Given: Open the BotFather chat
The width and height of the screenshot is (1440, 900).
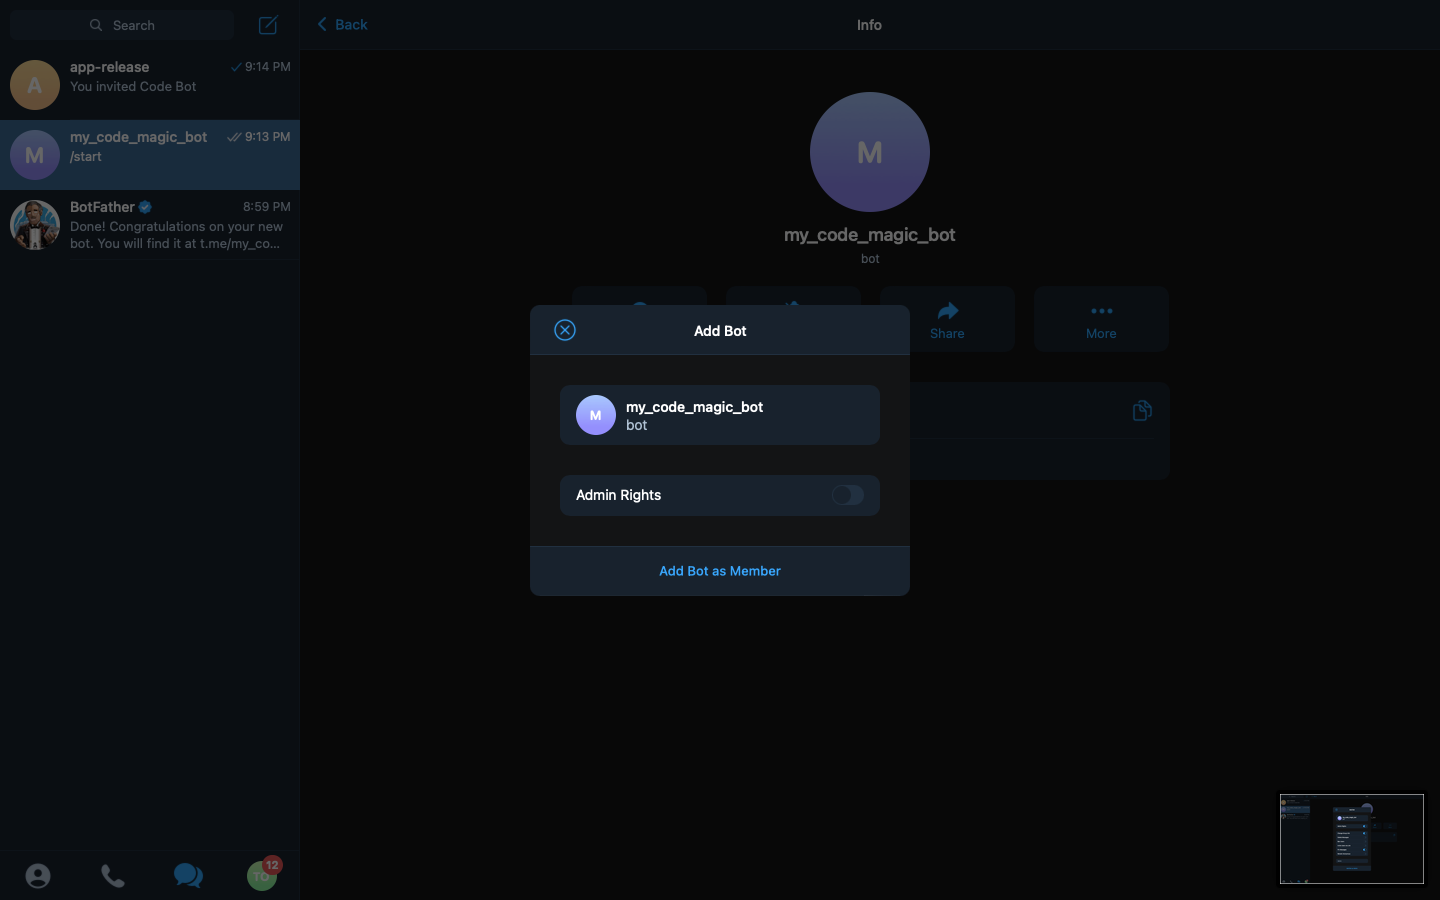Looking at the screenshot, I should click(x=150, y=225).
